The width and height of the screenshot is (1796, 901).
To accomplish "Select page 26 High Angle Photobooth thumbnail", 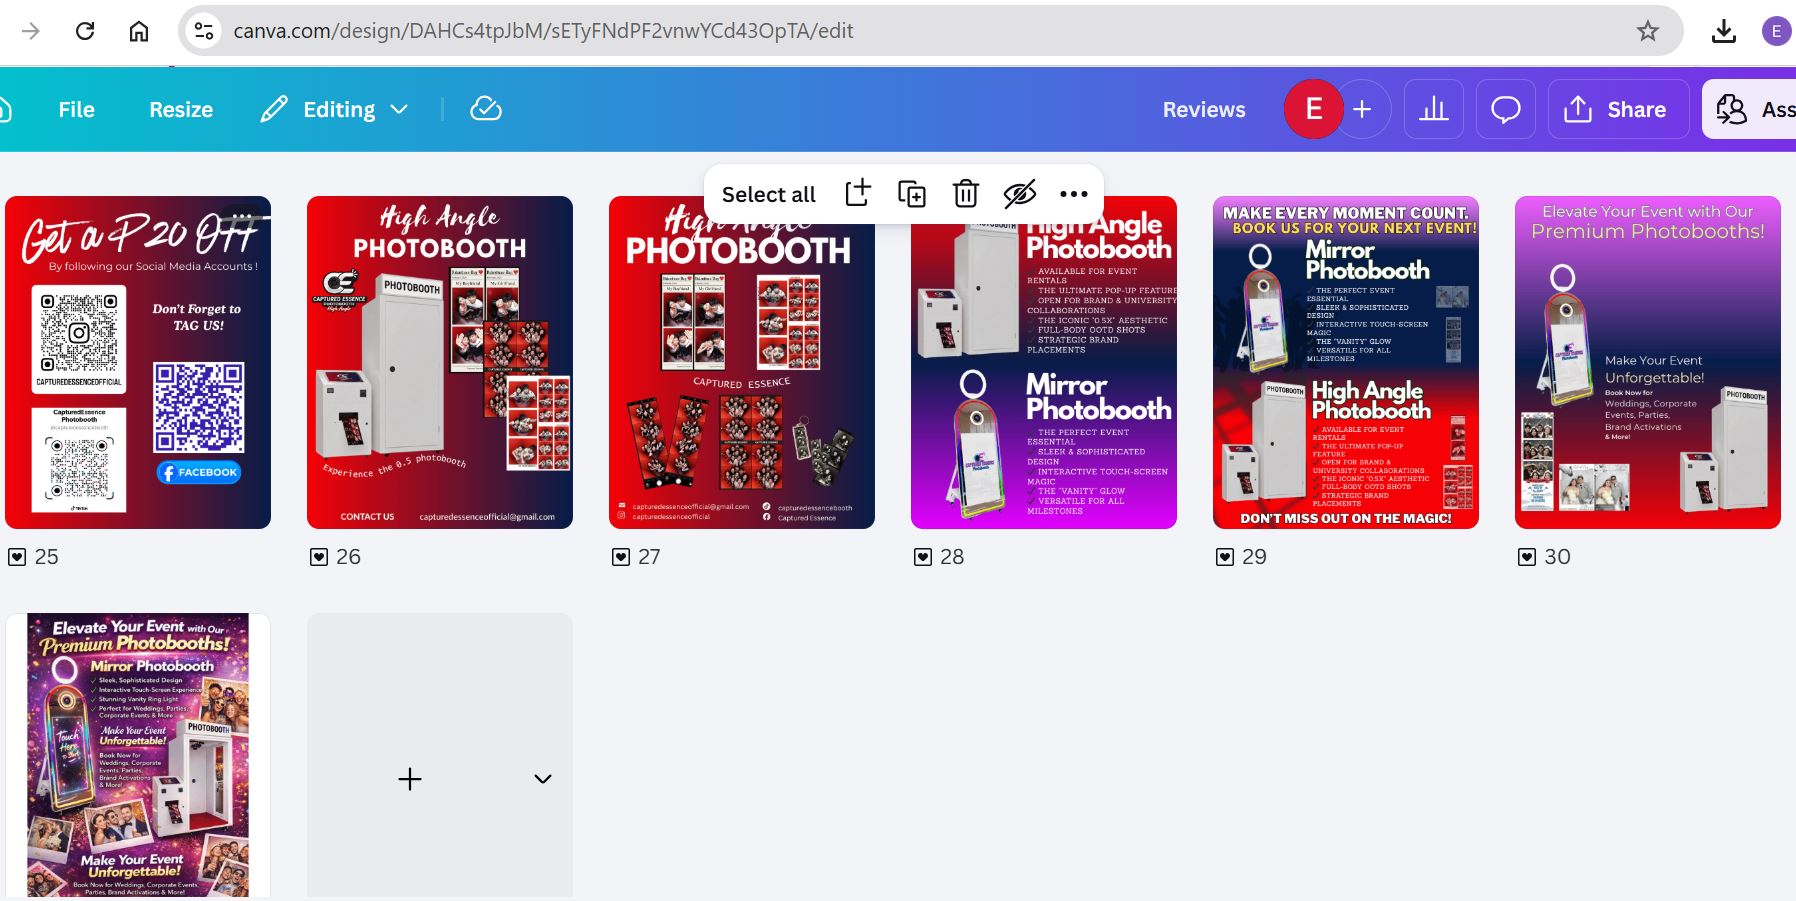I will (440, 362).
